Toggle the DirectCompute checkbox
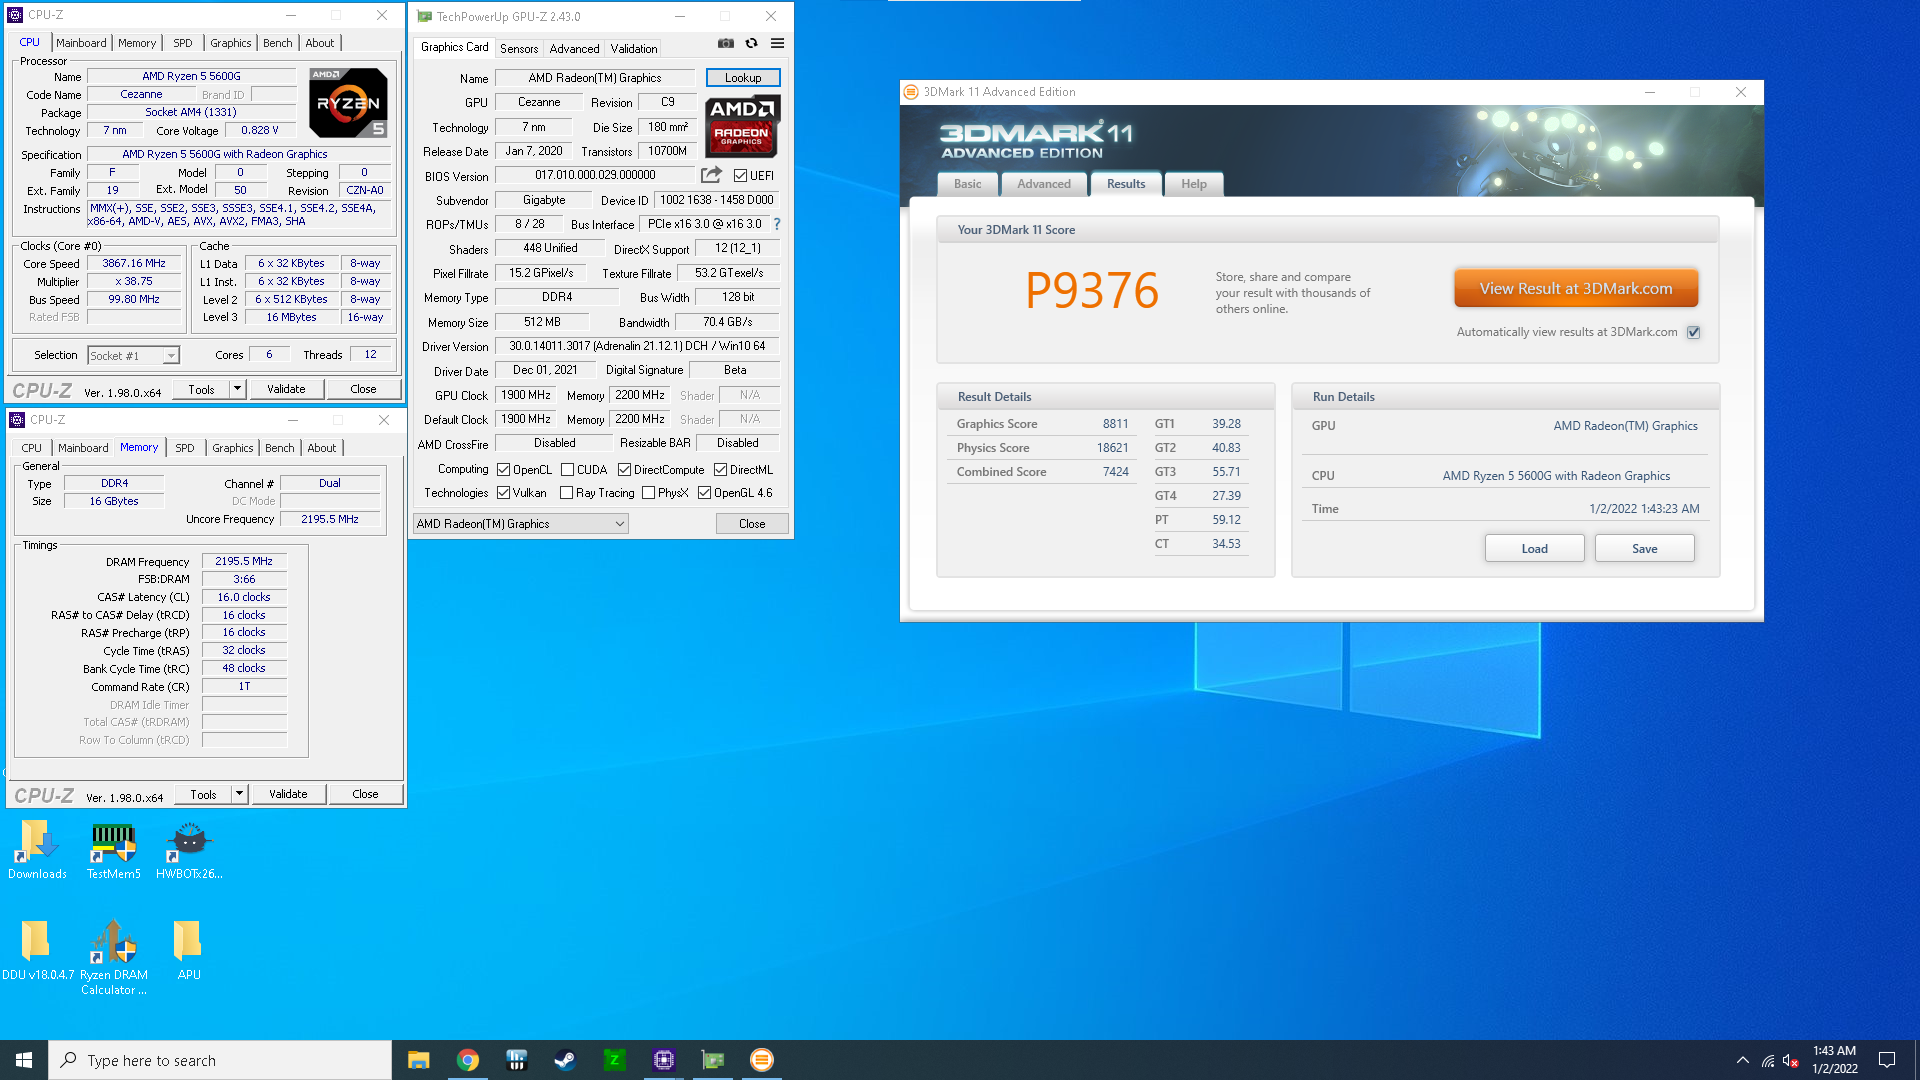This screenshot has width=1920, height=1080. [x=624, y=470]
